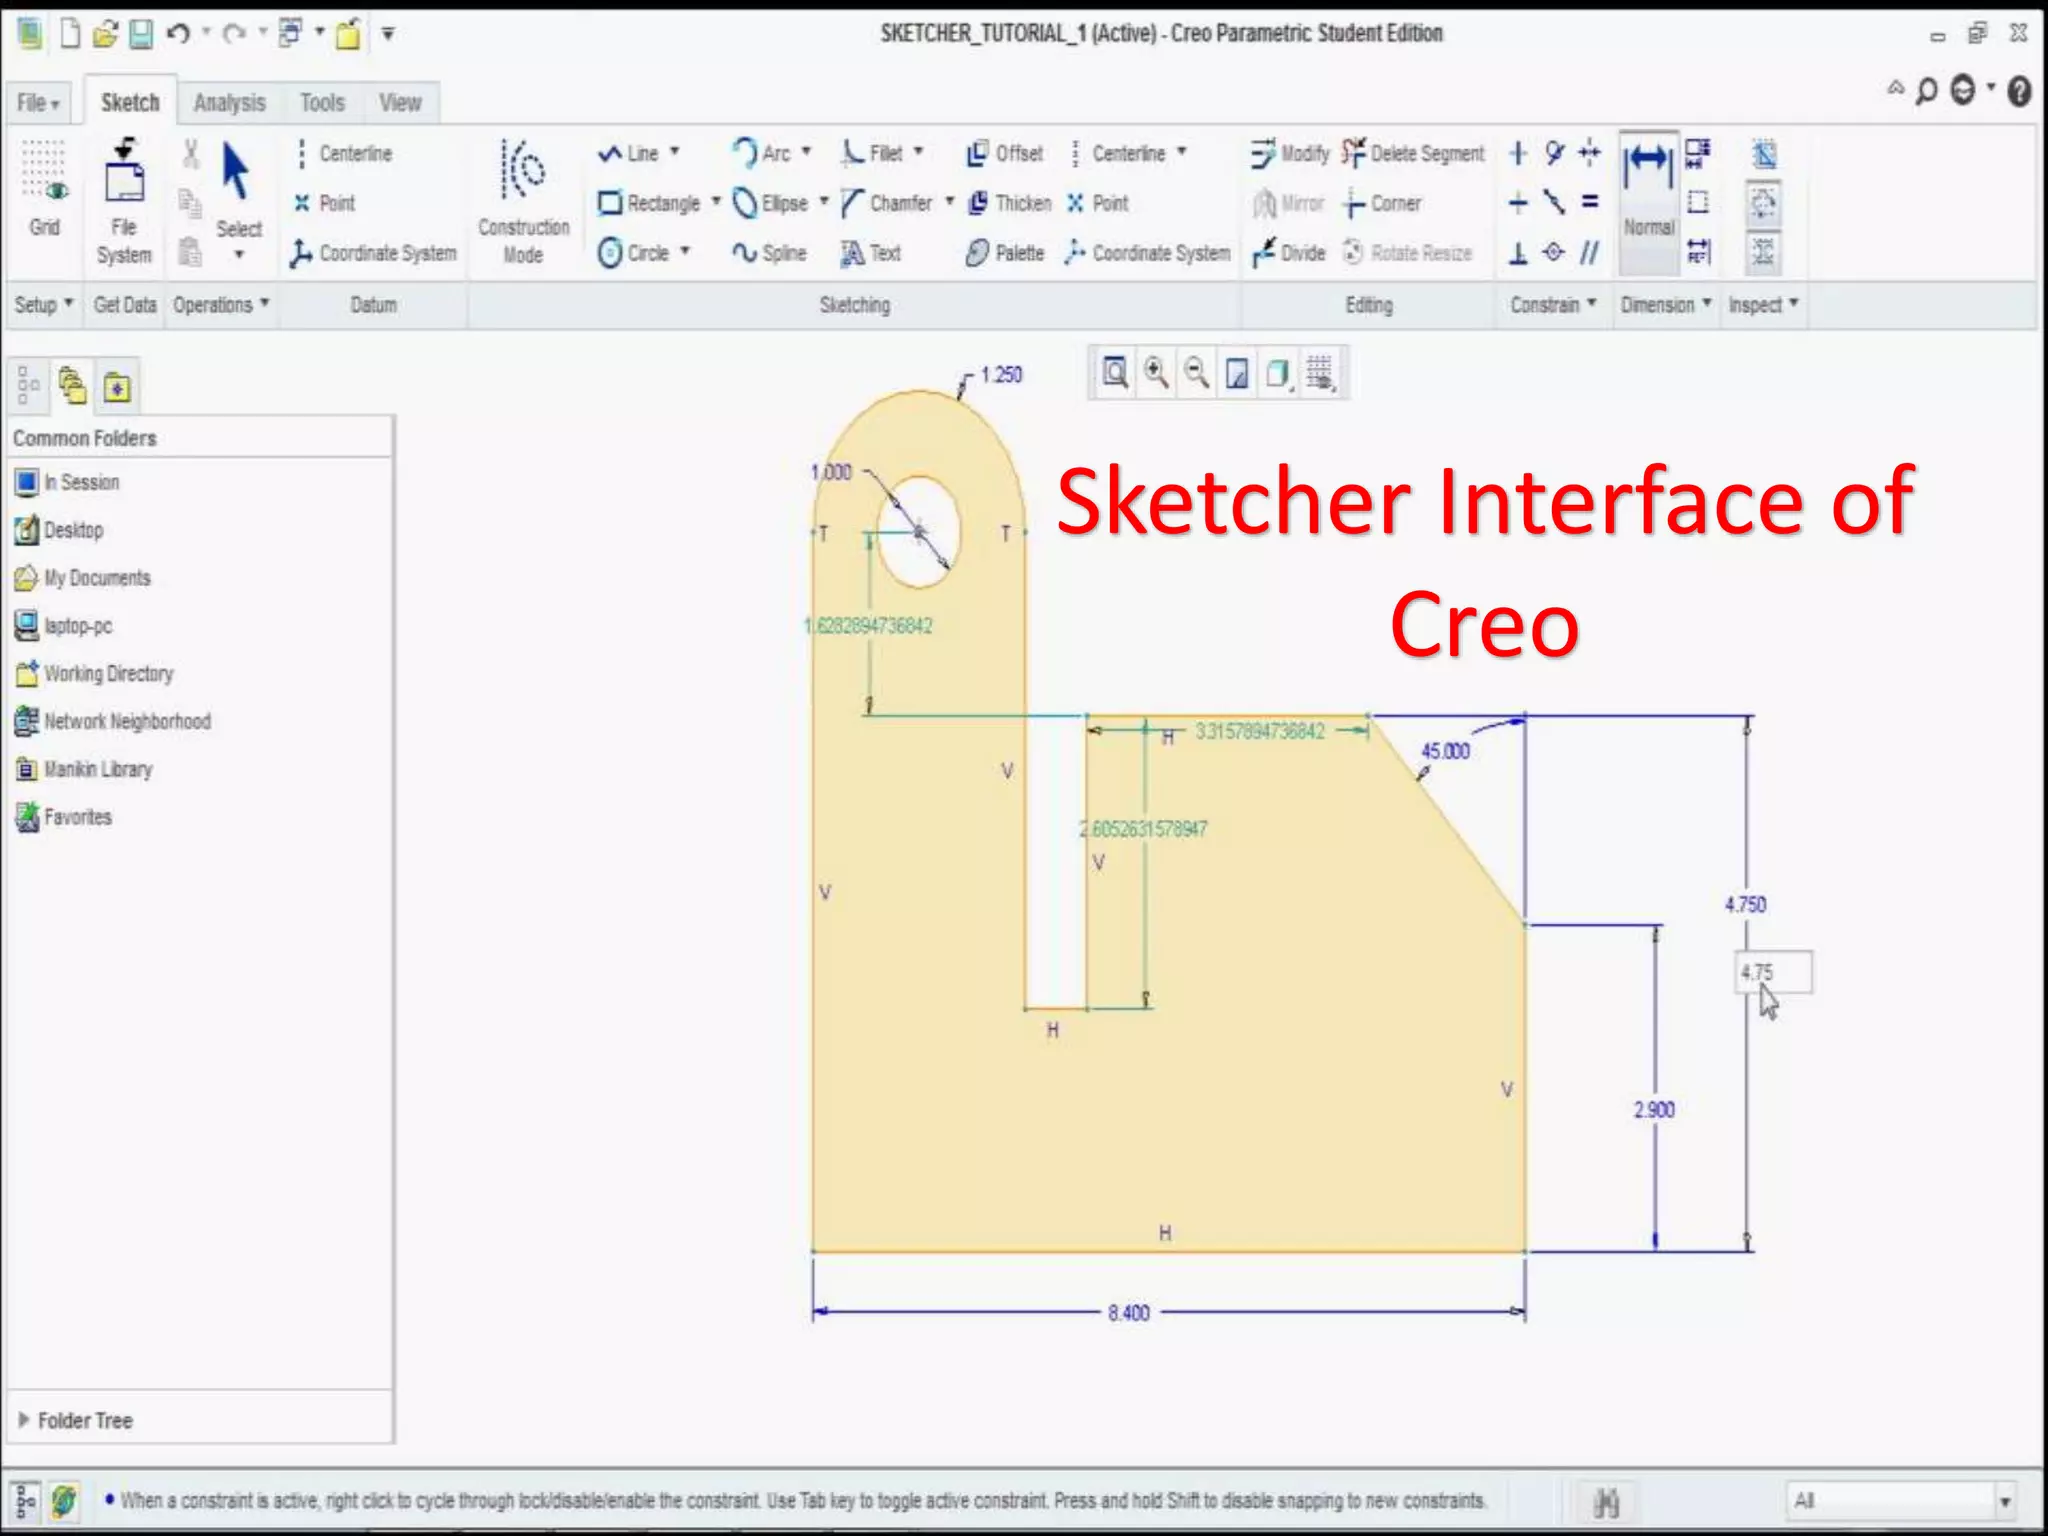Open the Tools tab
Screen dimensions: 2048x1536
(x=322, y=102)
